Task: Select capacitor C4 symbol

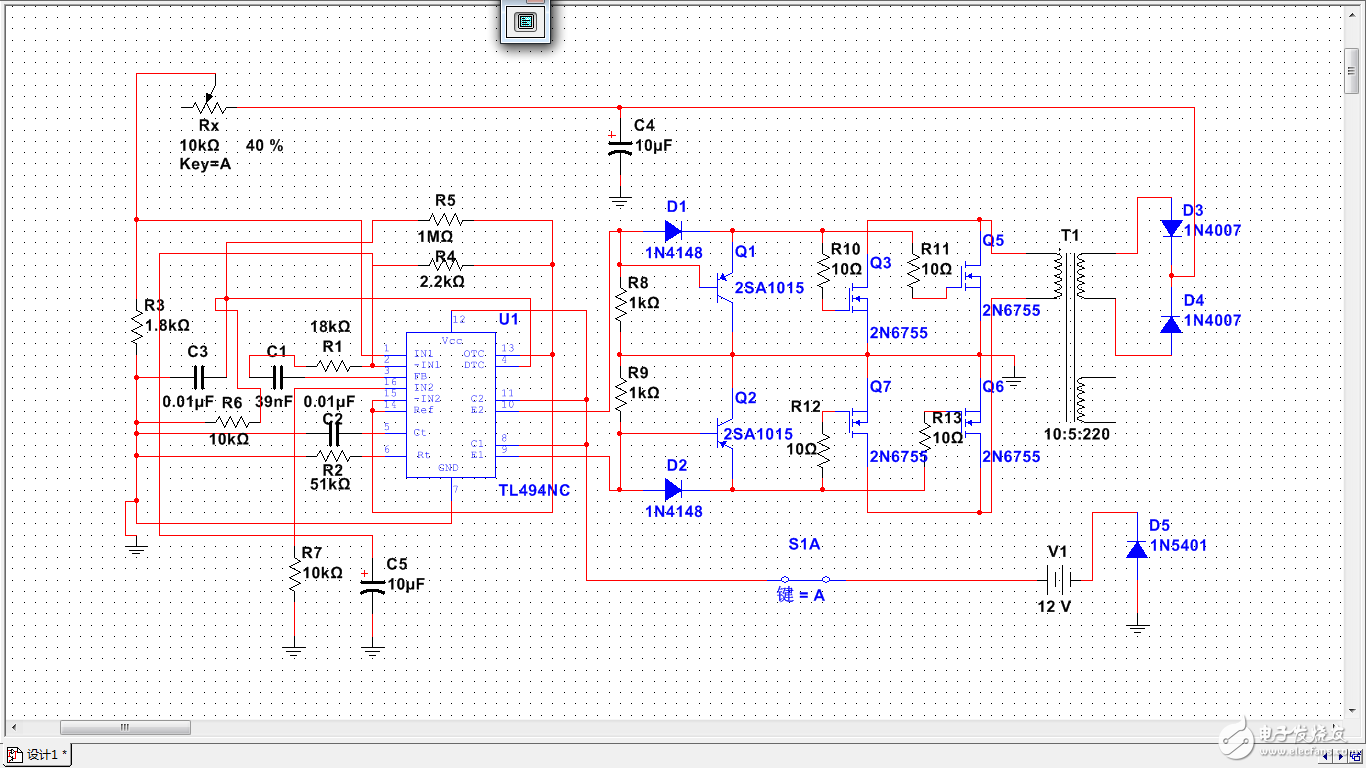Action: pyautogui.click(x=619, y=146)
